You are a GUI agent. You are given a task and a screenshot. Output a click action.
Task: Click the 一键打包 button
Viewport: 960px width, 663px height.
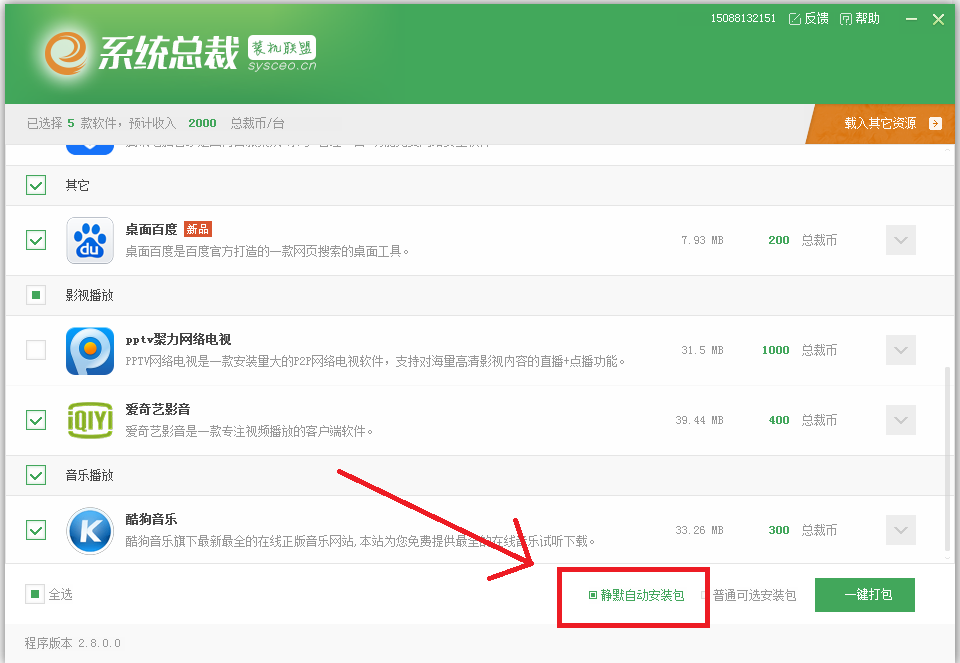coord(865,594)
